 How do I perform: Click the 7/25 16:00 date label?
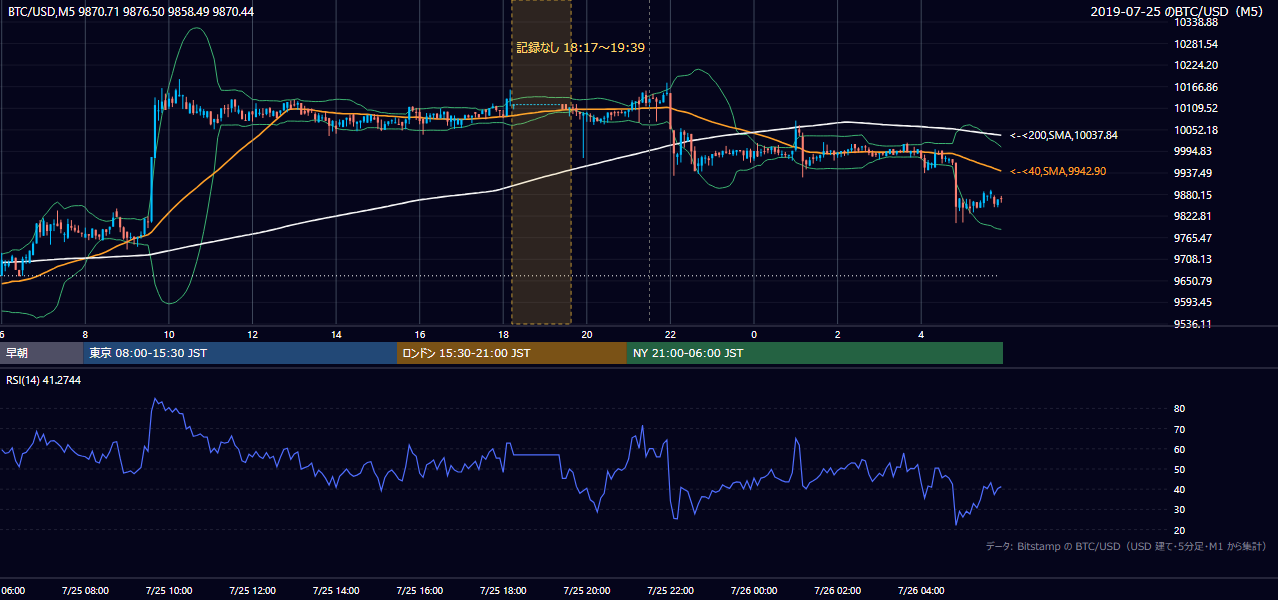tap(419, 591)
